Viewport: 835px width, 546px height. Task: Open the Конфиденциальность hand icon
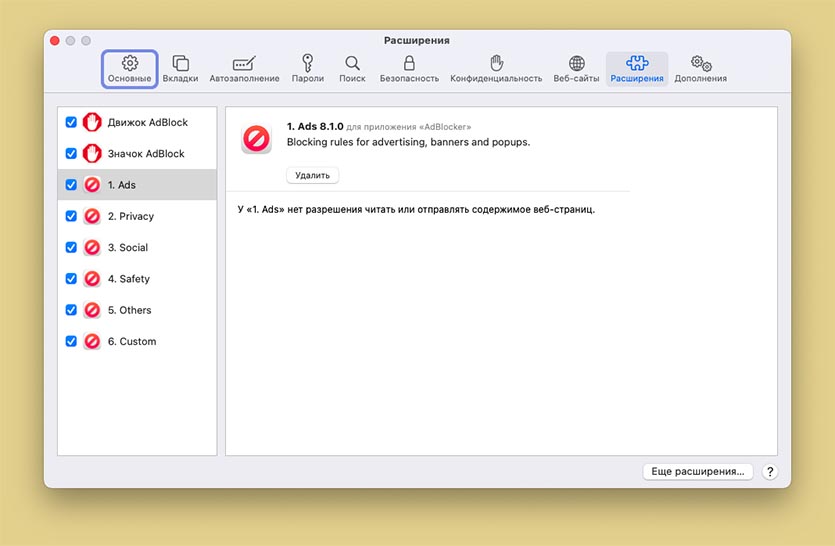(495, 63)
